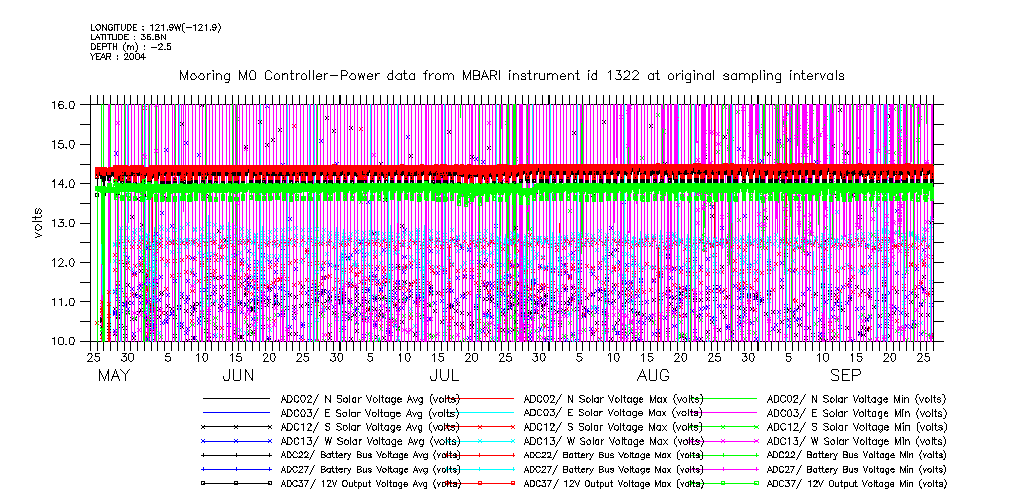This screenshot has height=504, width=1009.
Task: Click the SEP month label on the x-axis
Action: point(845,376)
